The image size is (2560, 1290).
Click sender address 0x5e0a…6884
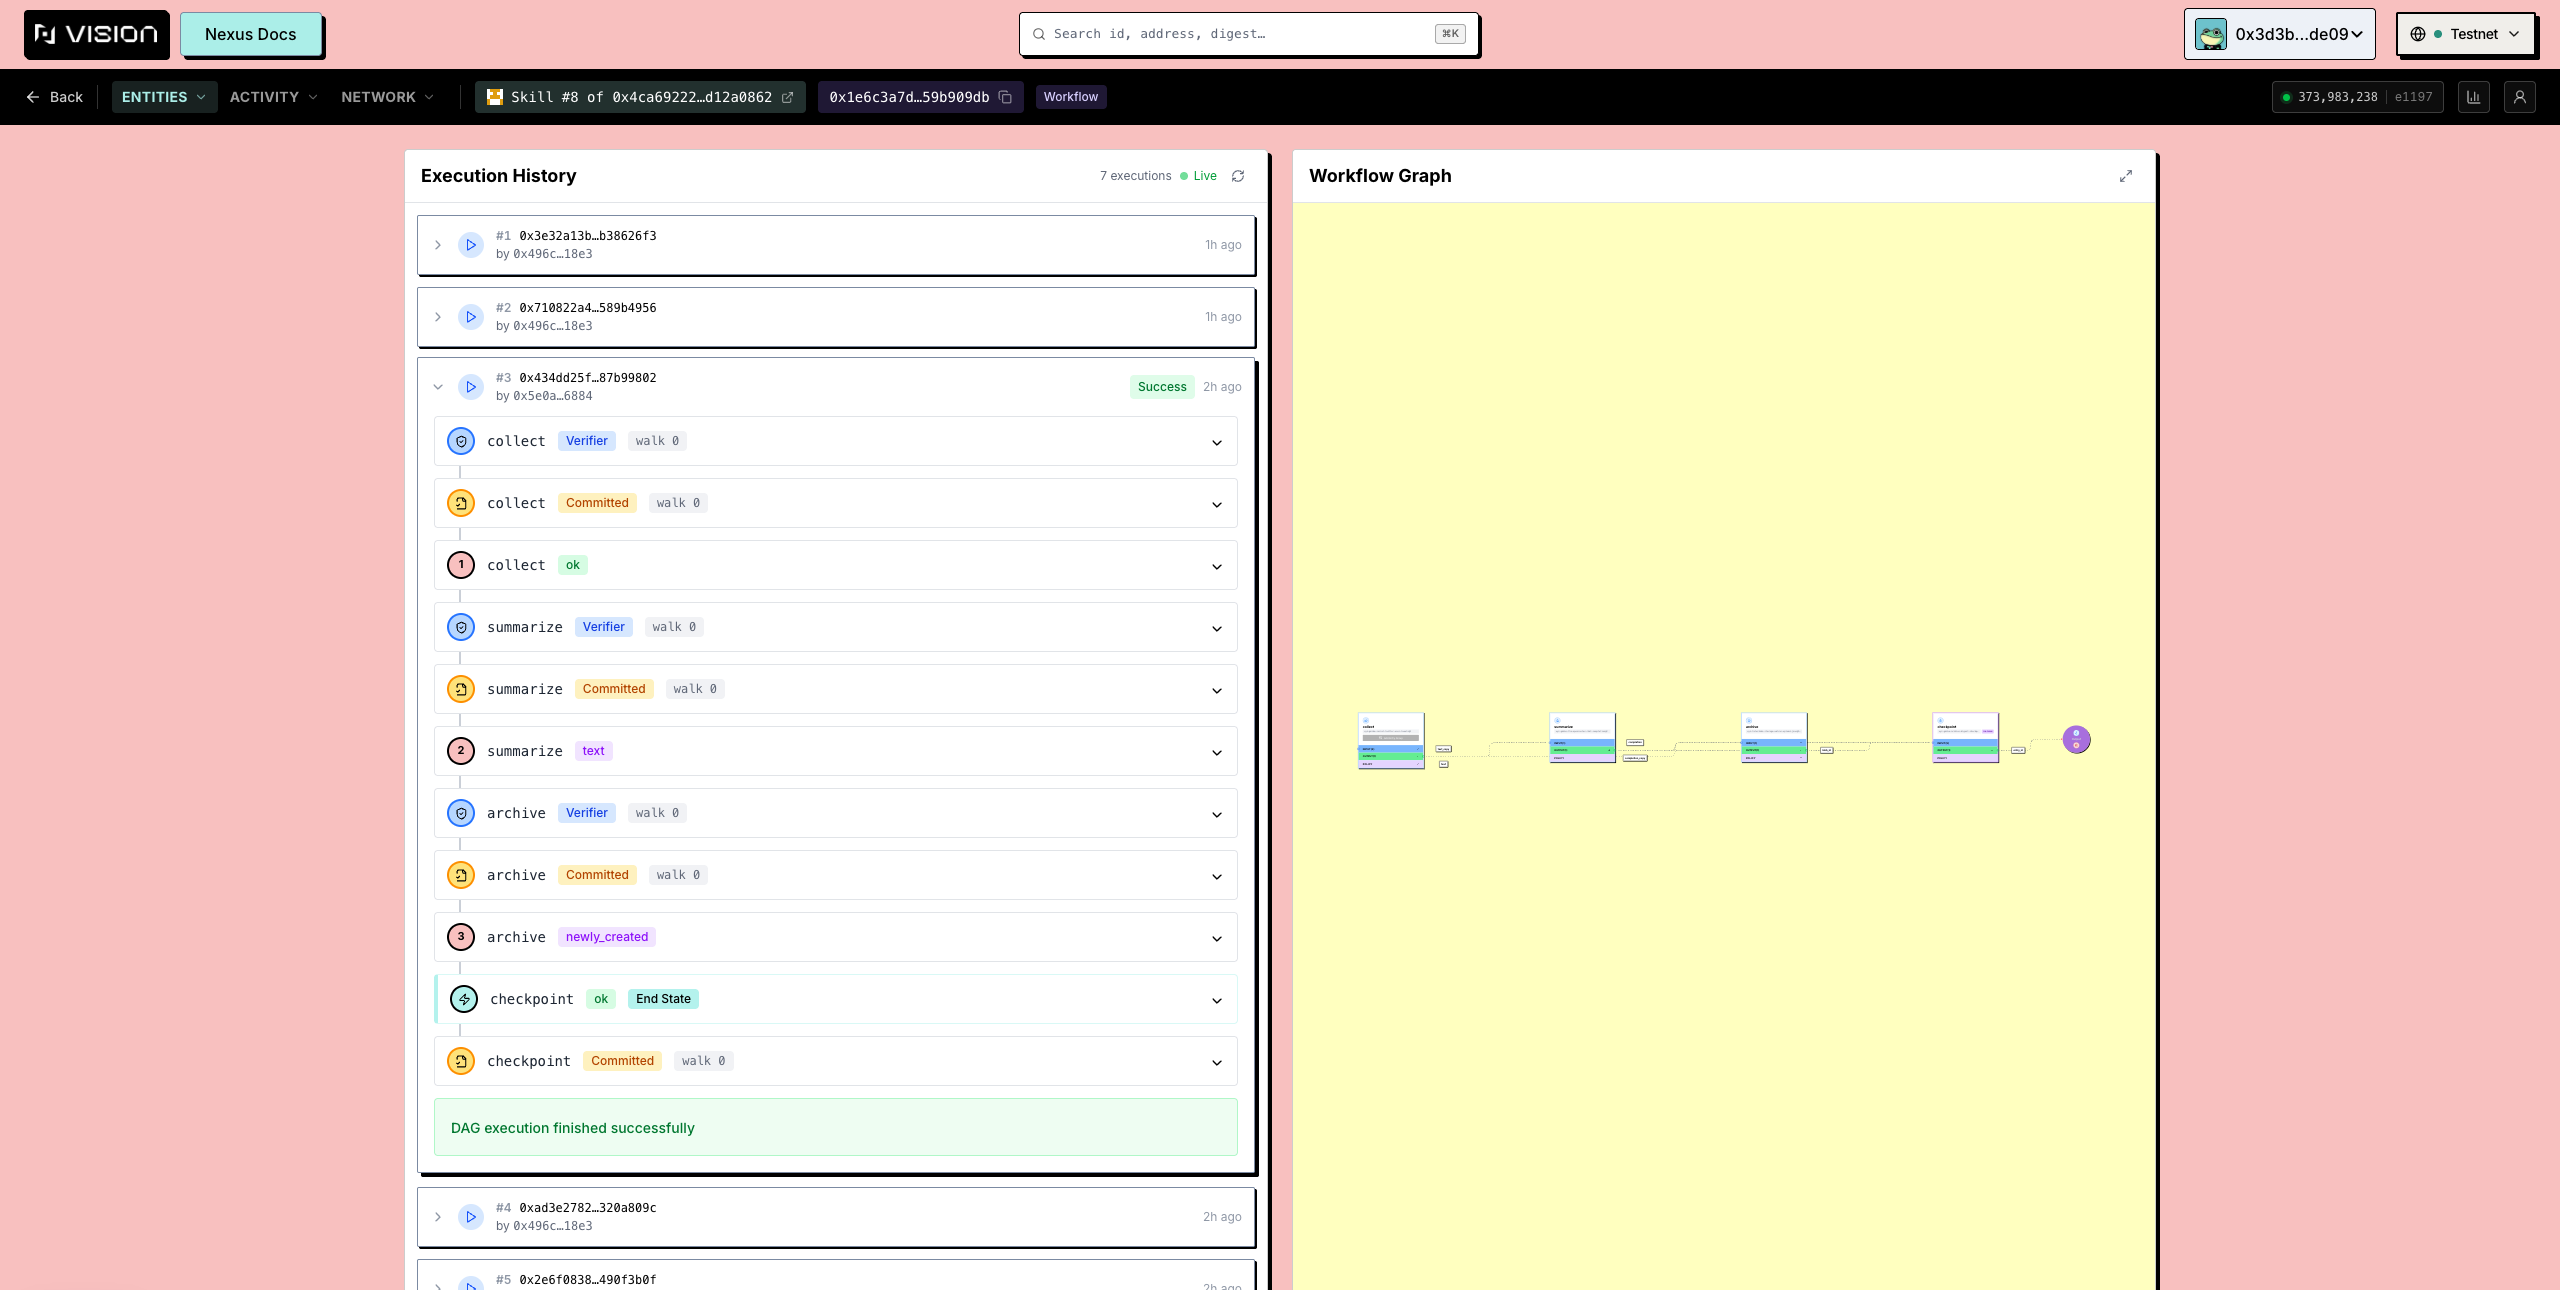(x=553, y=396)
